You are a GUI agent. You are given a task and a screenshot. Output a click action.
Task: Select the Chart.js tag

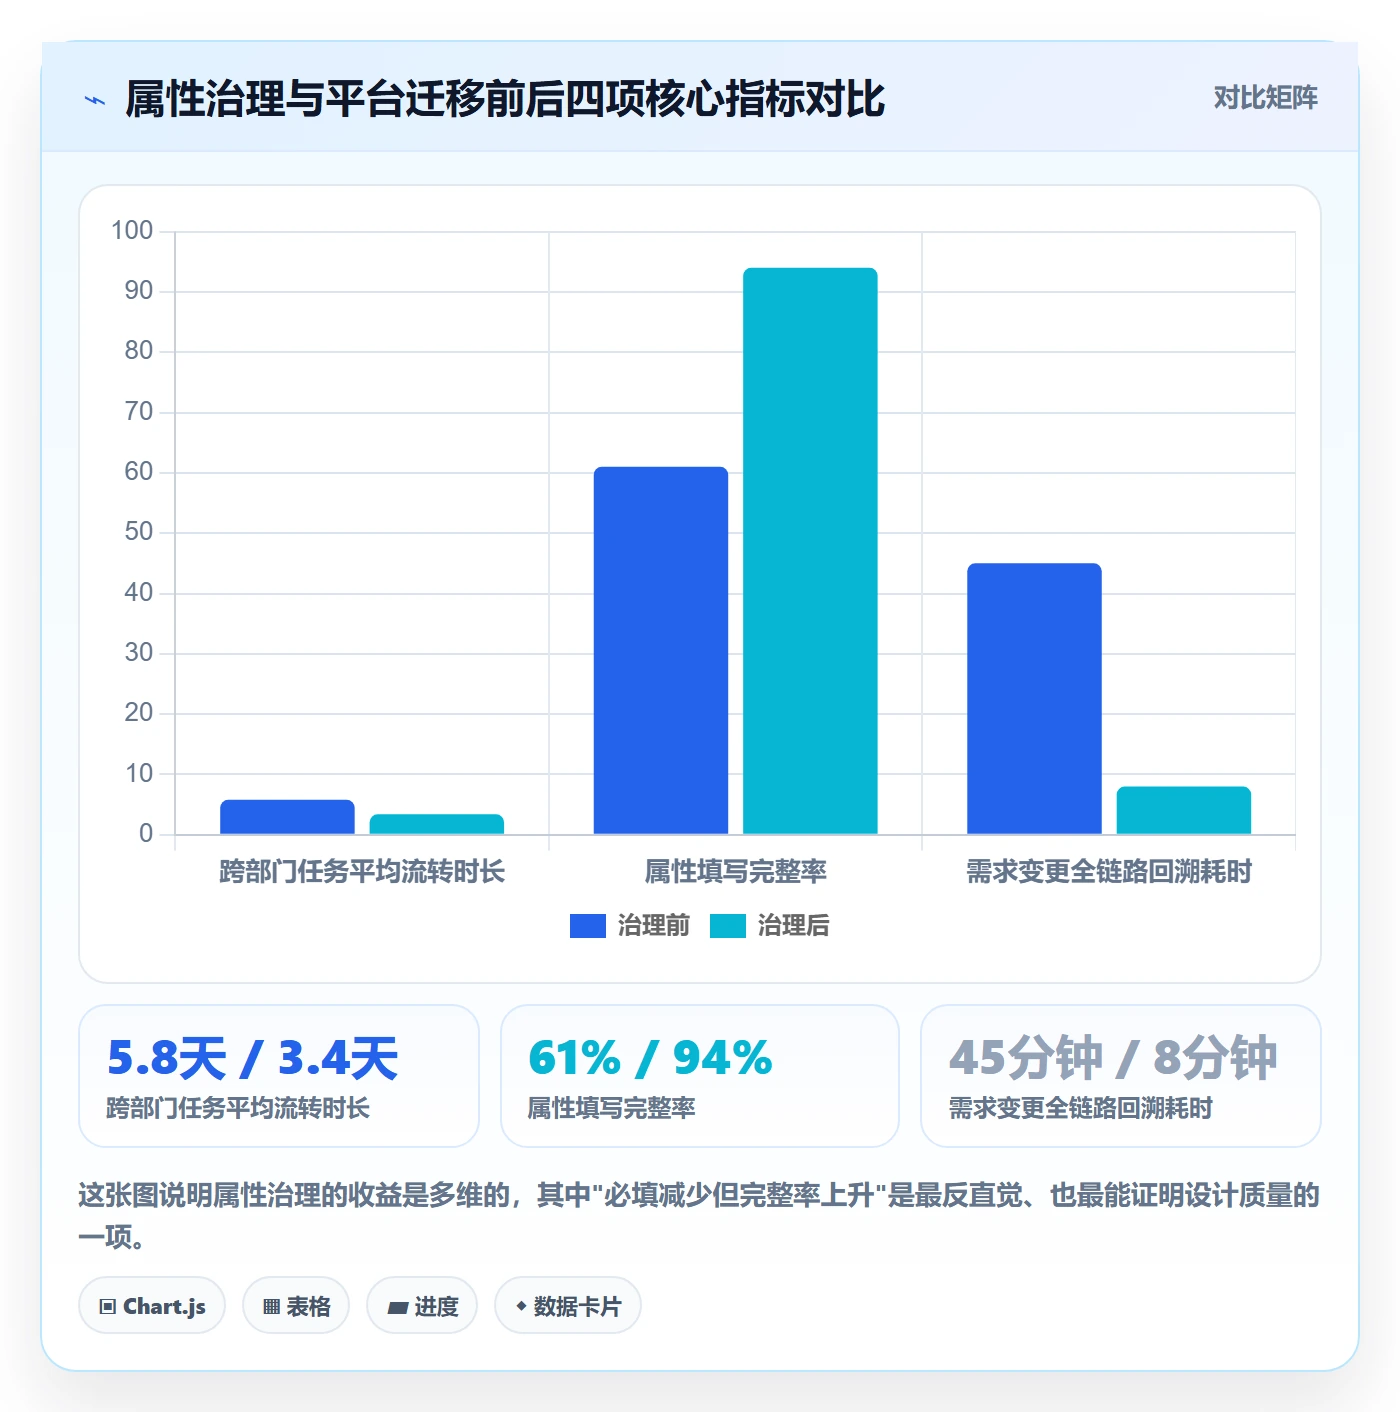click(152, 1305)
